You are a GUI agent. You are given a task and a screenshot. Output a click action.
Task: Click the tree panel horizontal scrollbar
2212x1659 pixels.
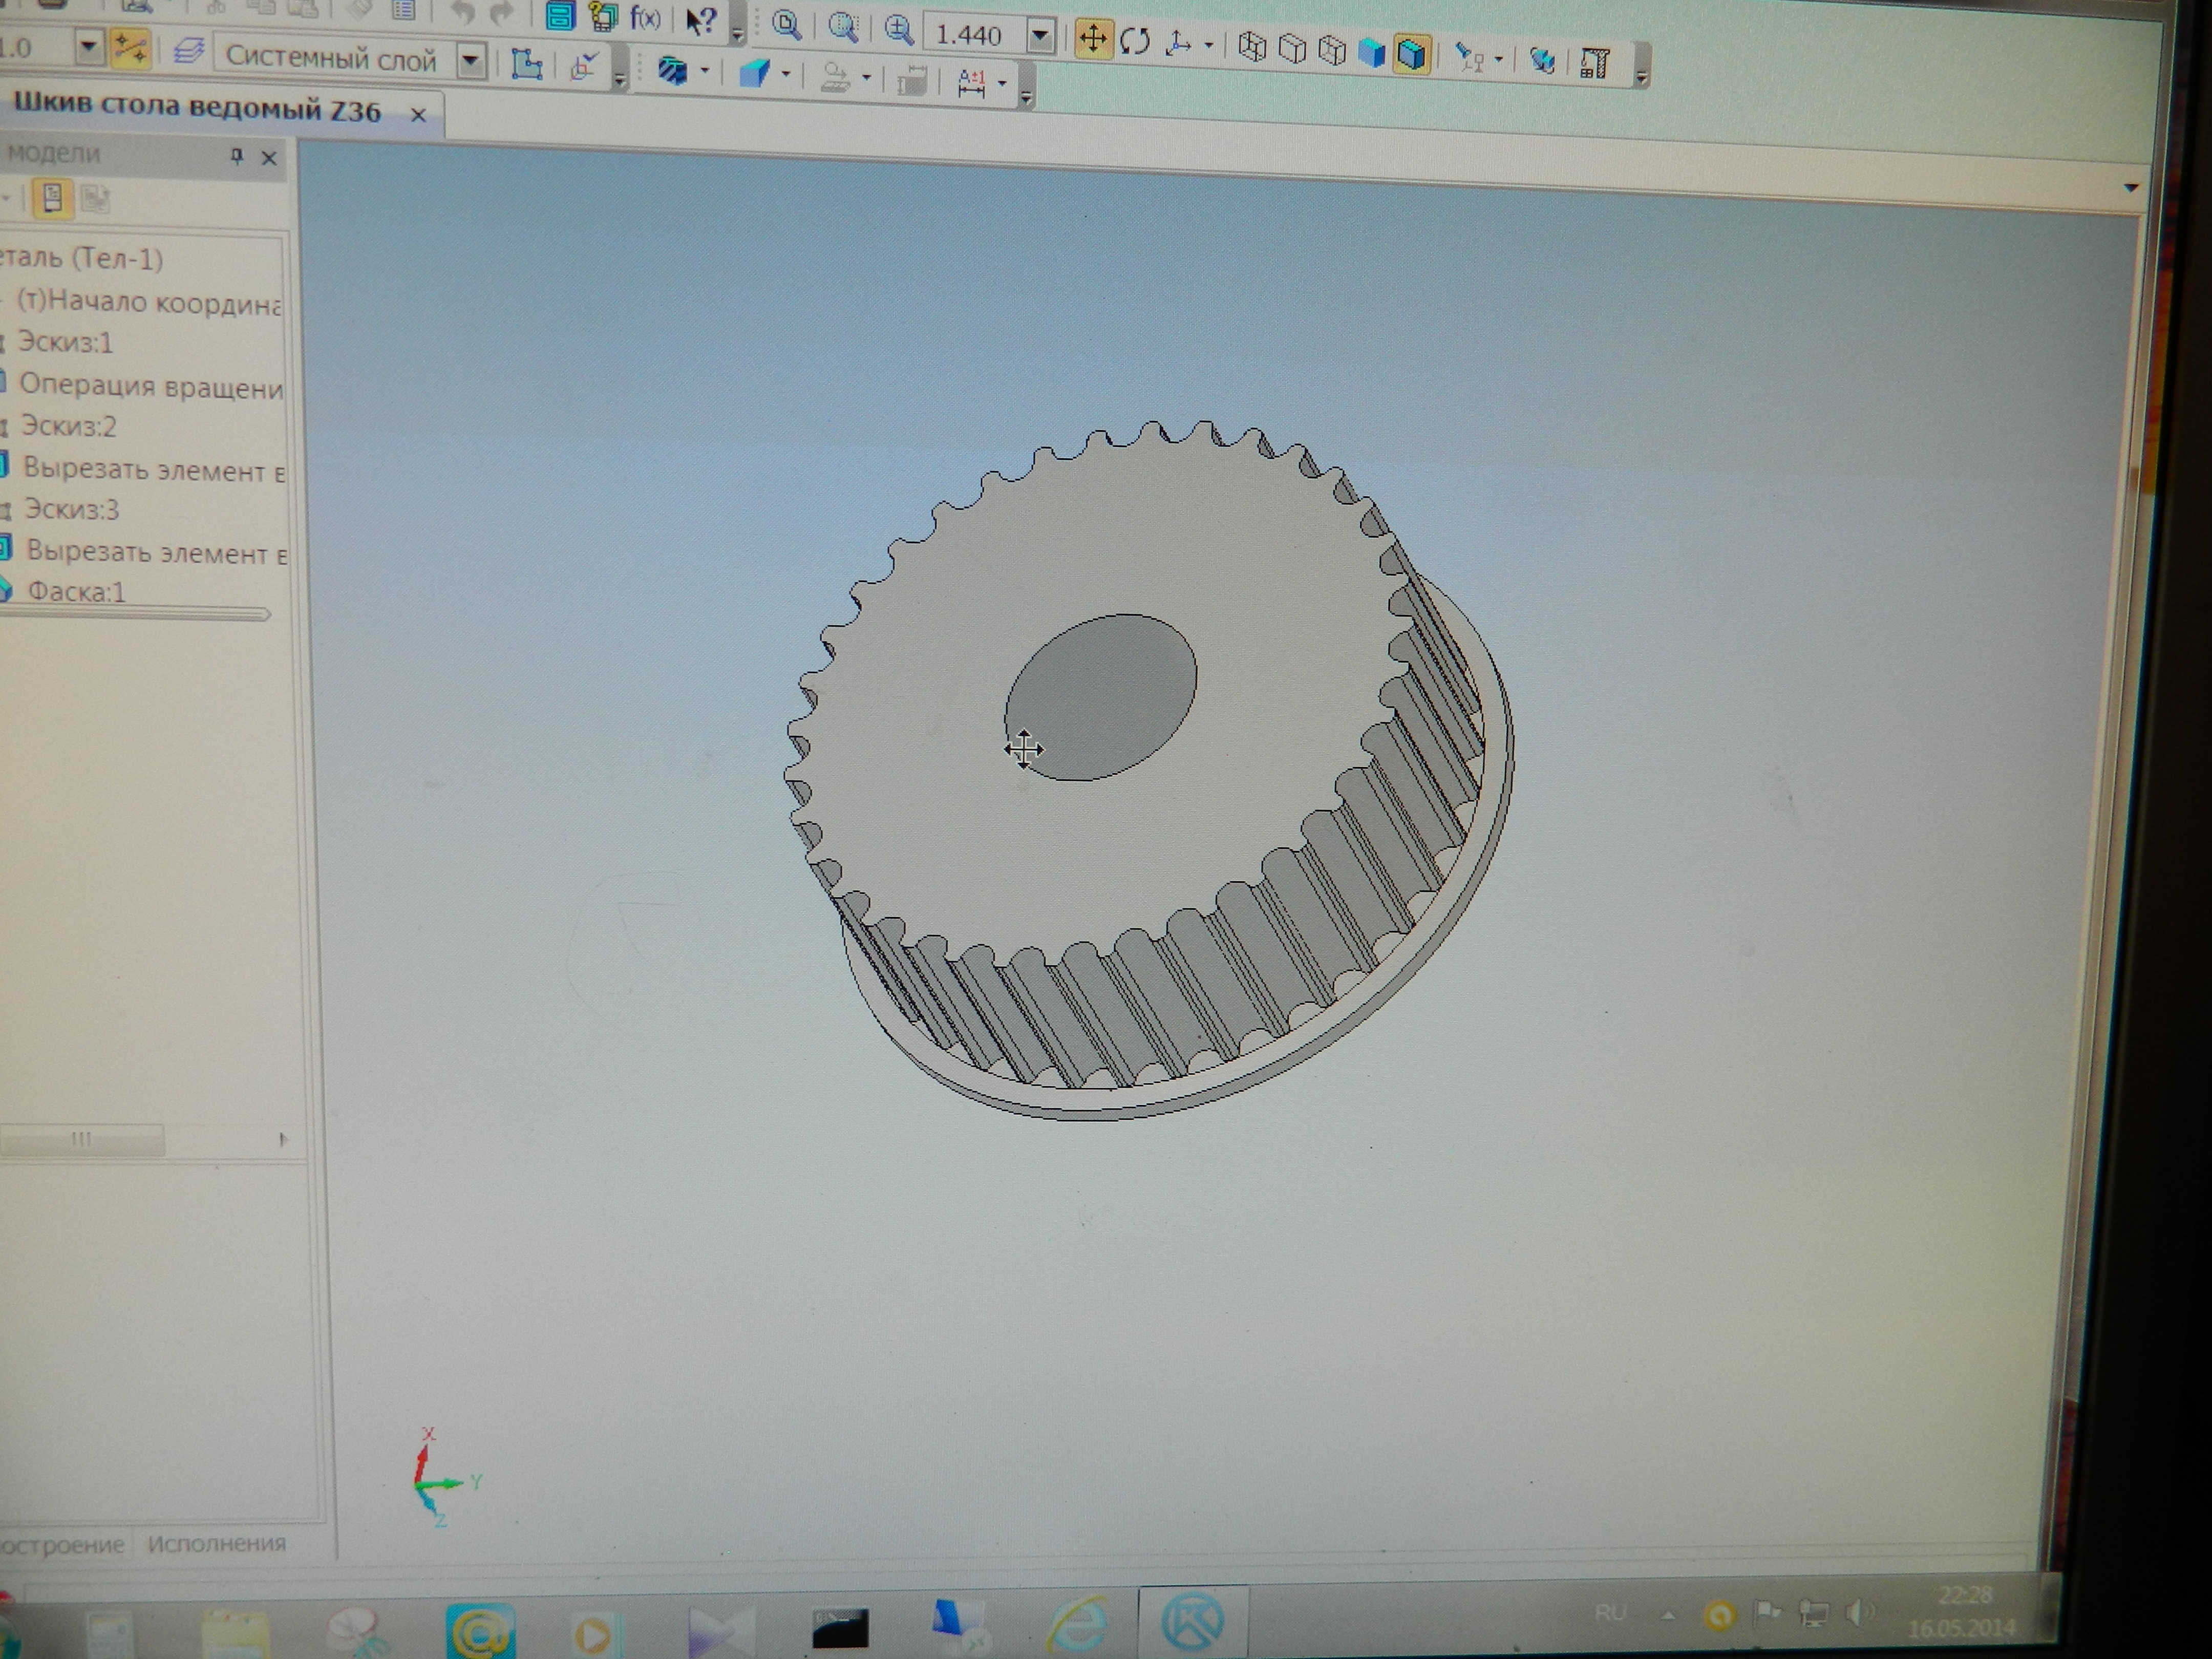coord(82,1138)
